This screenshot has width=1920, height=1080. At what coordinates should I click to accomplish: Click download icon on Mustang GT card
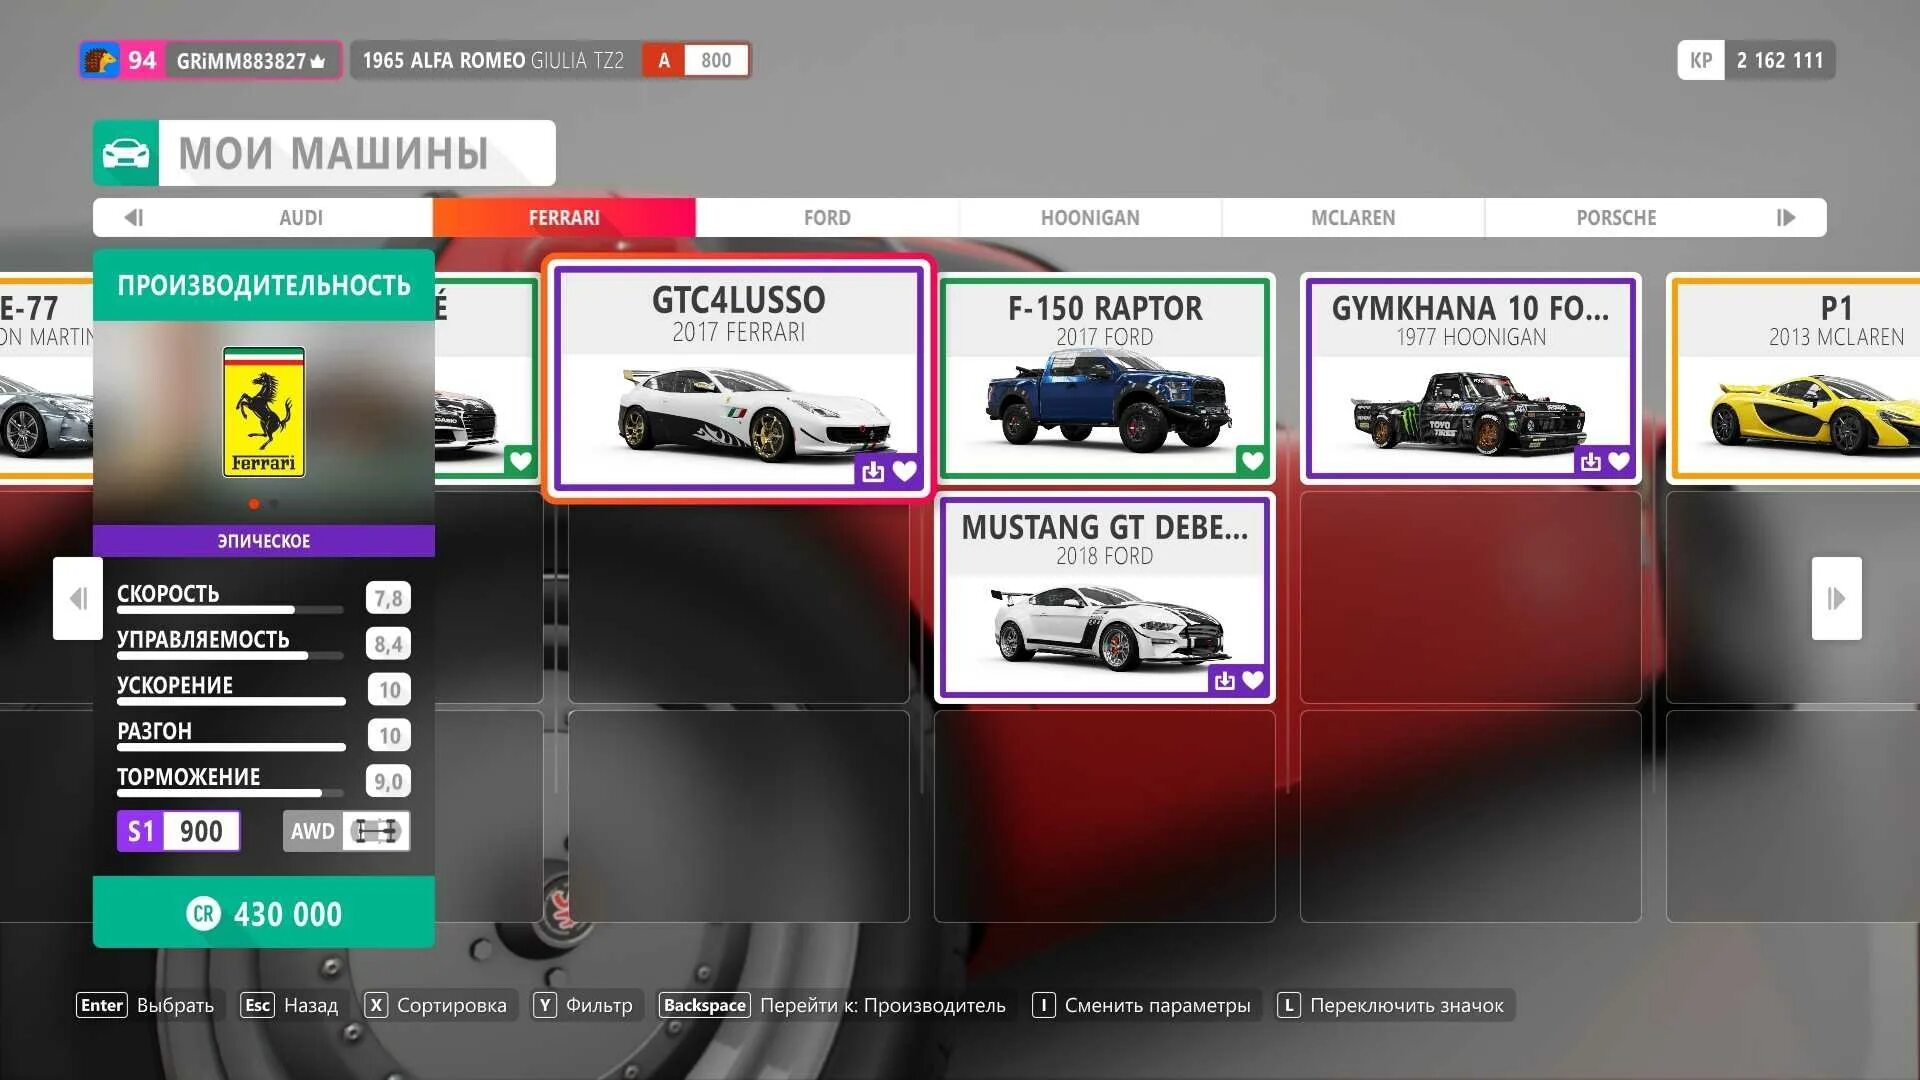pyautogui.click(x=1224, y=680)
